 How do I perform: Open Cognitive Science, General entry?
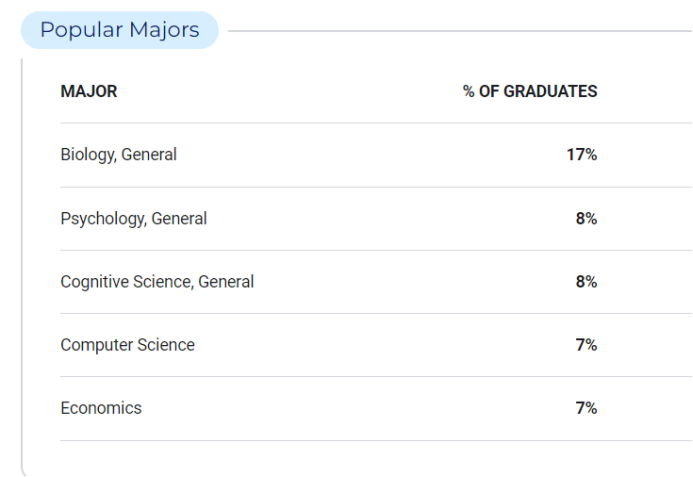click(157, 282)
